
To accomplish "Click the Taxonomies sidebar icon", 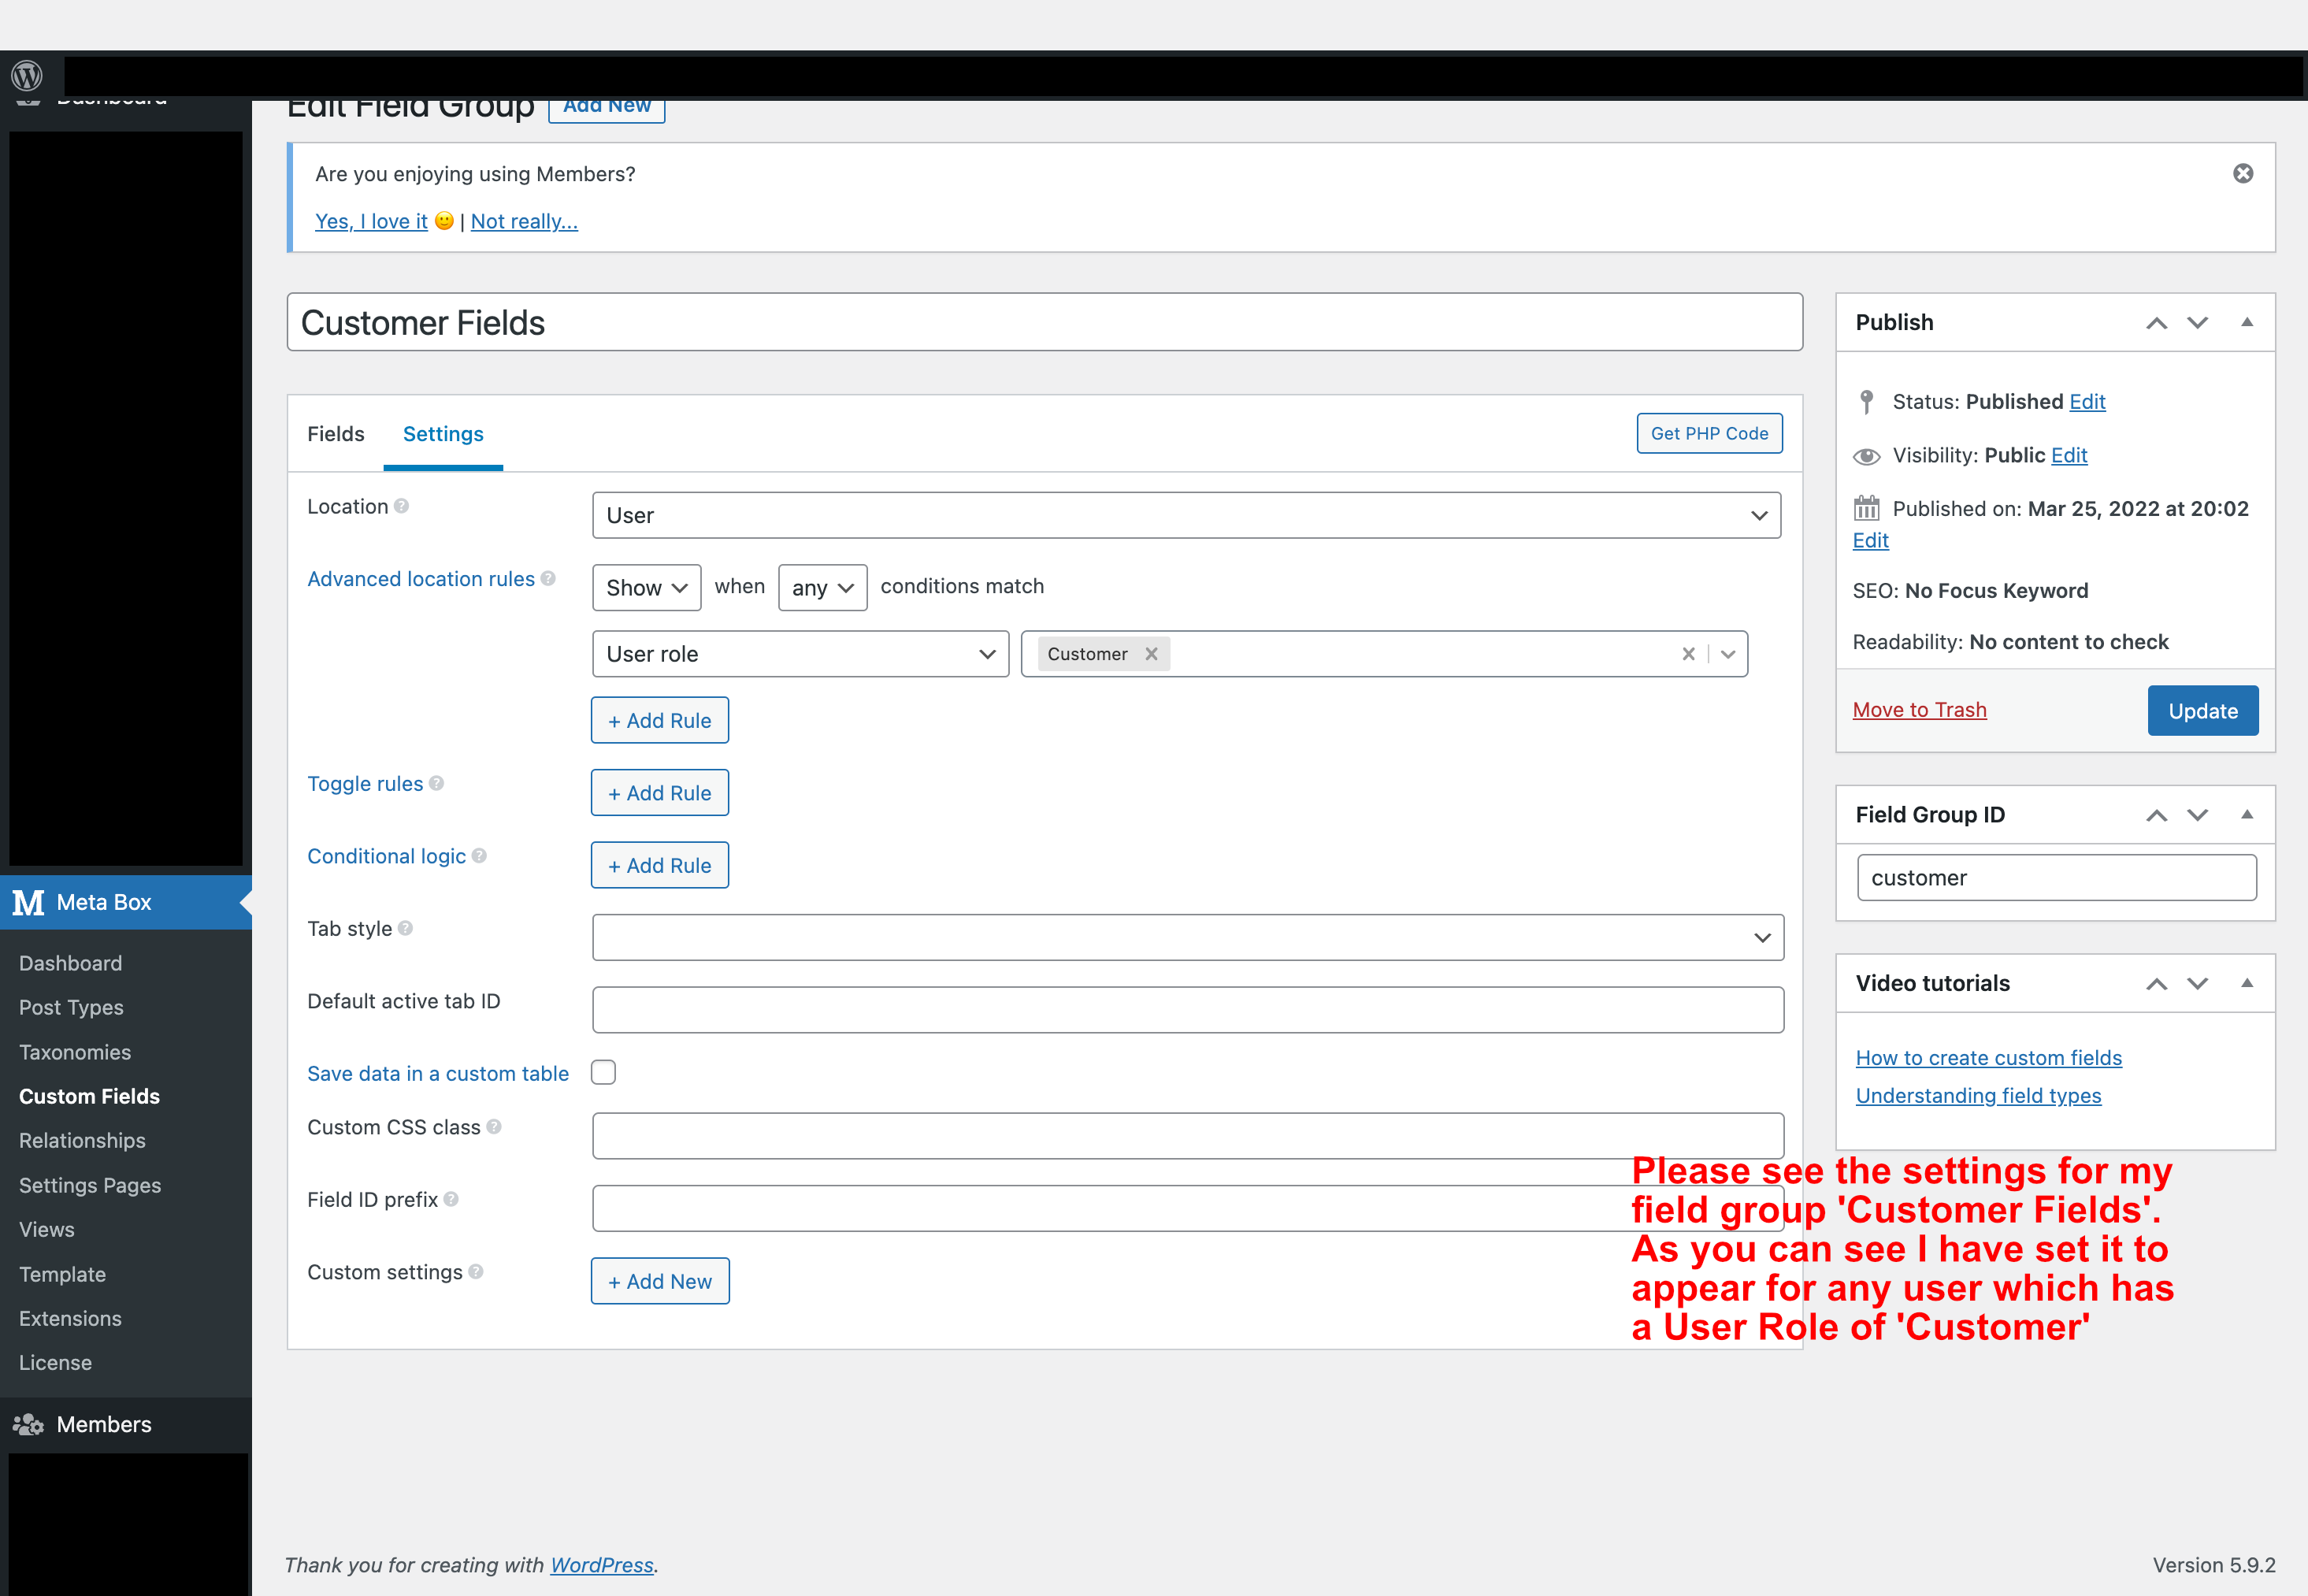I will point(74,1051).
